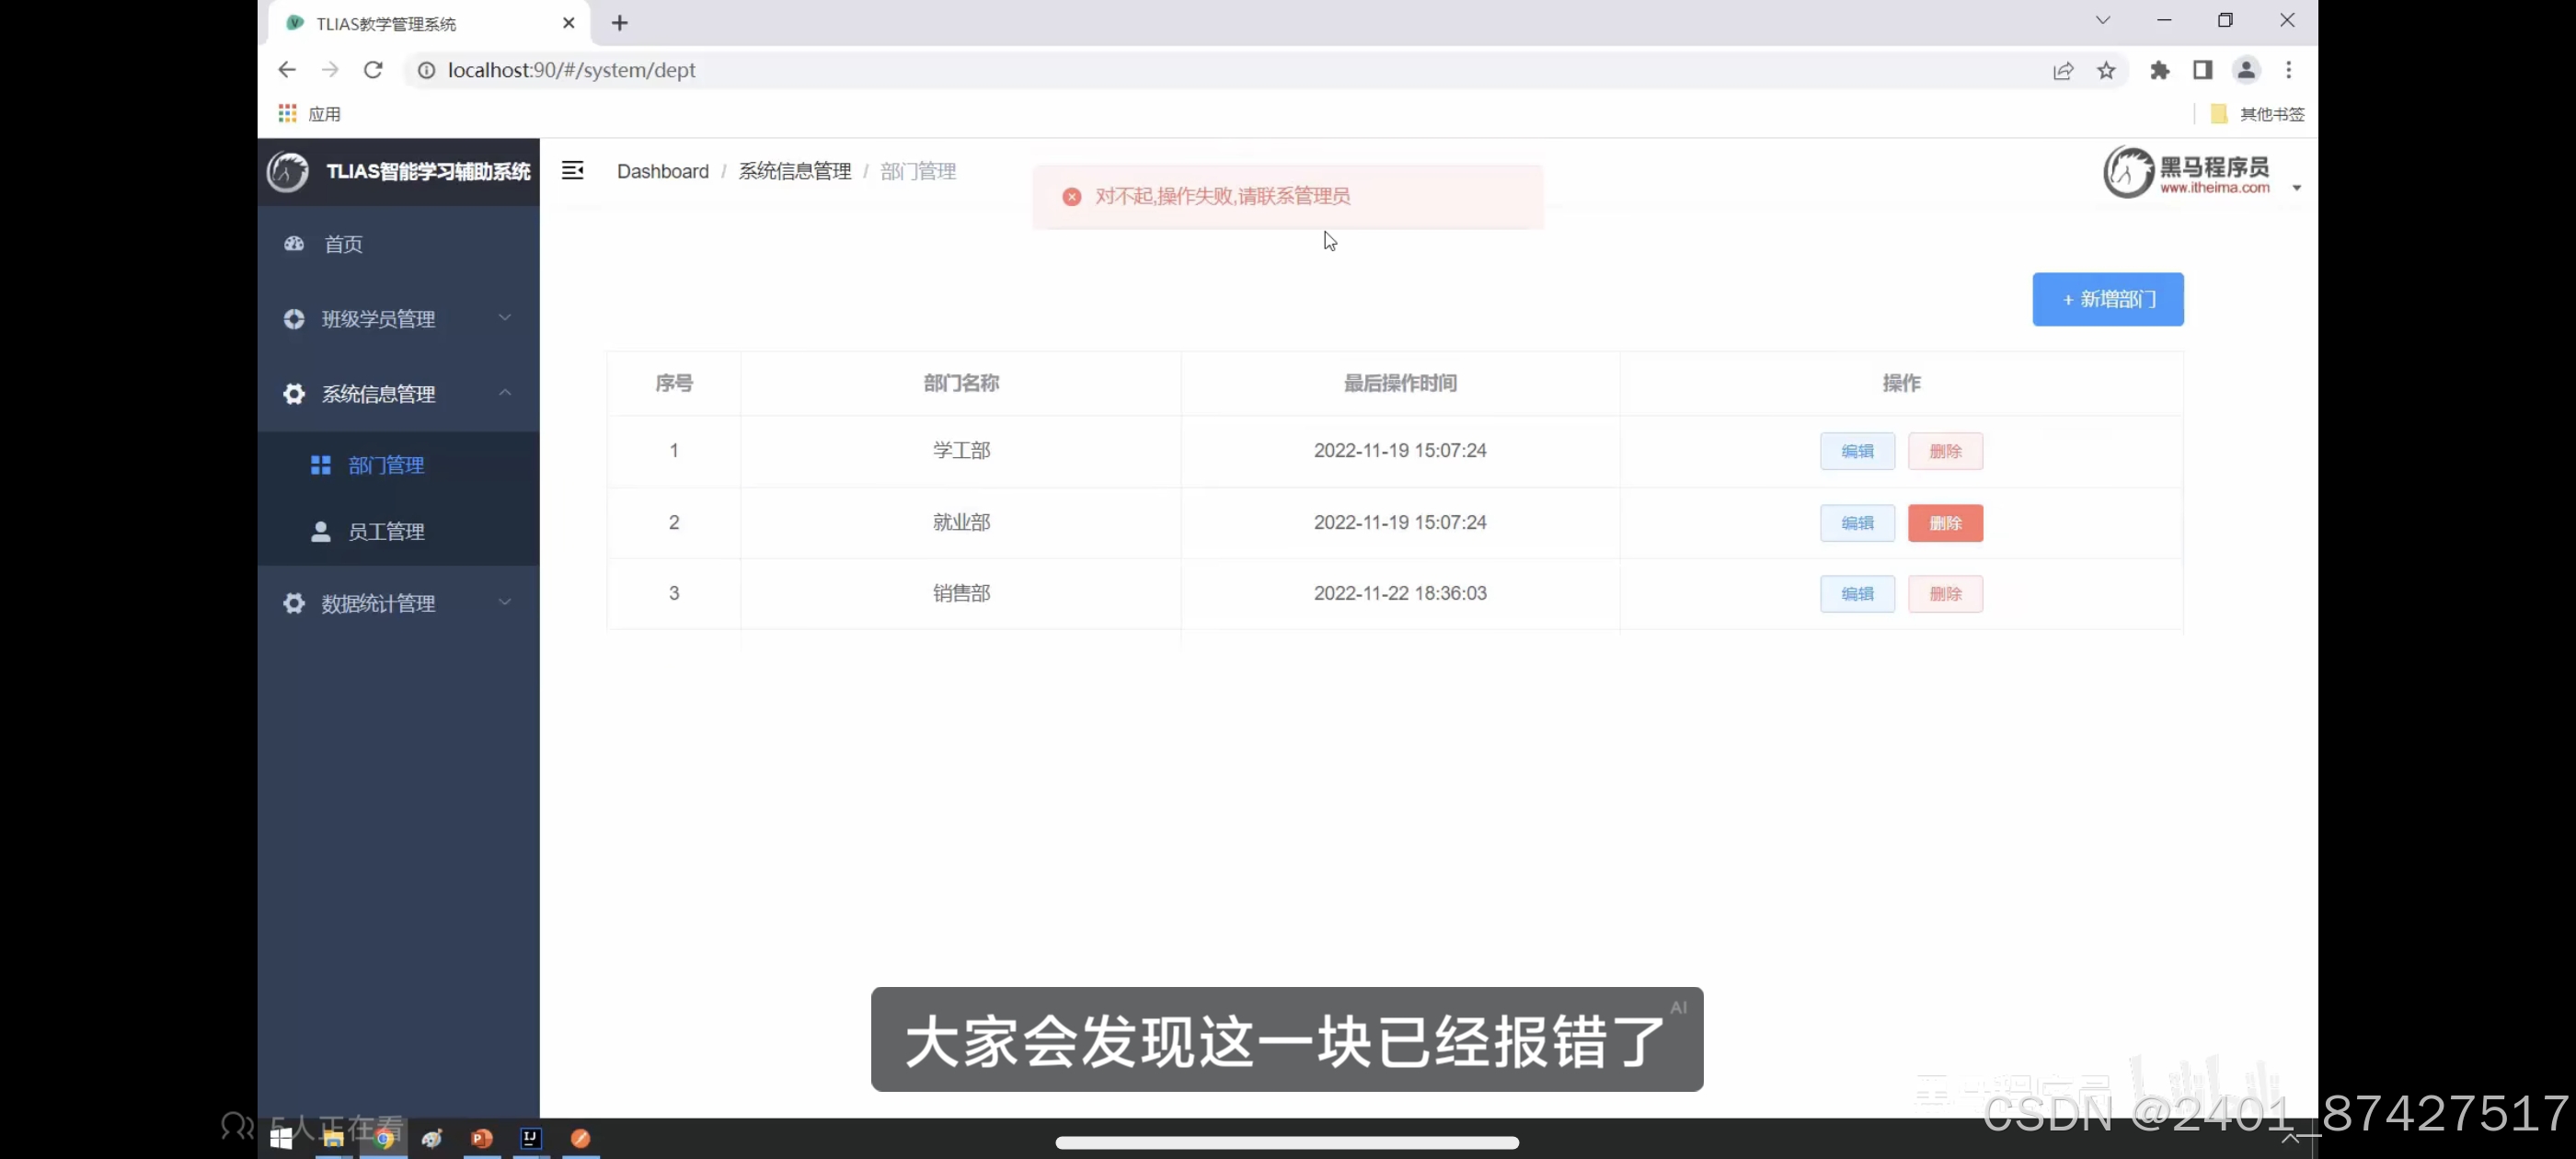Select 员工管理 in the sidebar
2576x1159 pixels.
[x=386, y=532]
